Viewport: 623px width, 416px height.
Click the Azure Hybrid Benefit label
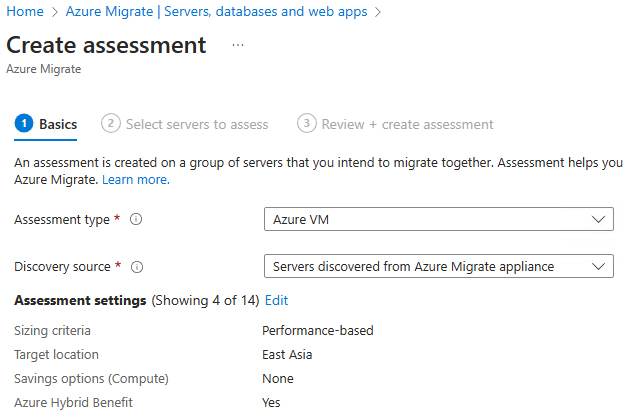(74, 402)
